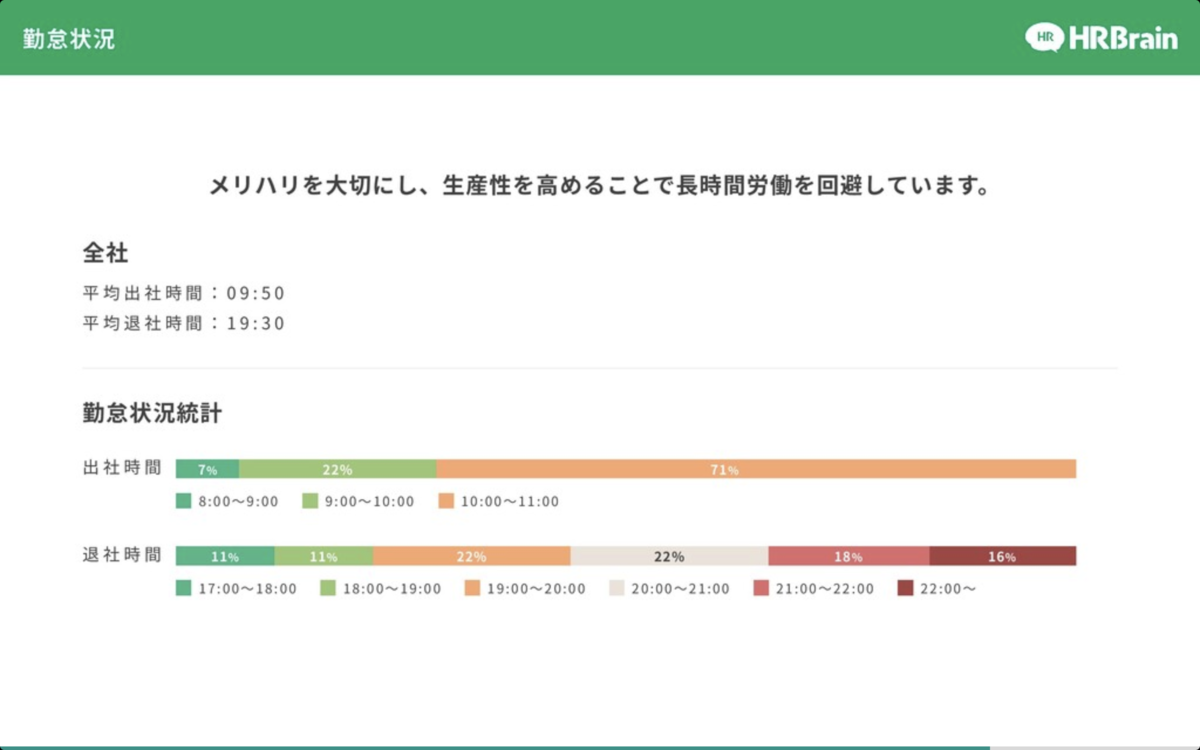Click the beige 22% segment of the 退社時間 bar
The height and width of the screenshot is (750, 1200).
(x=669, y=556)
